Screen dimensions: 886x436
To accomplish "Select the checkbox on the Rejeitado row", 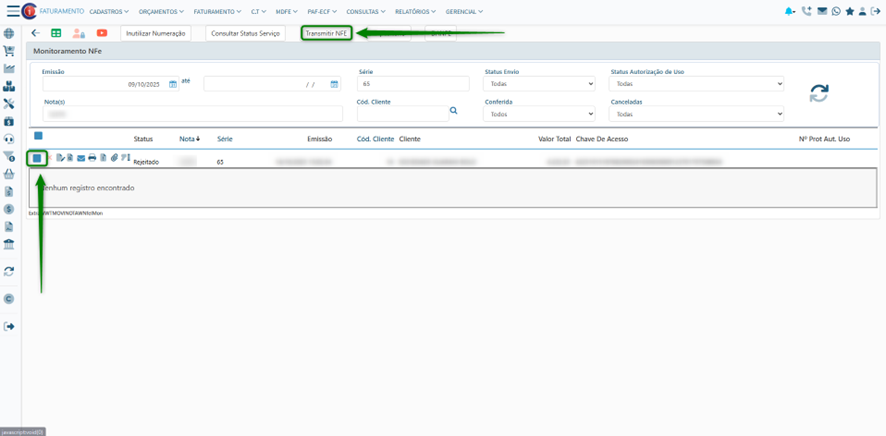I will [x=37, y=158].
